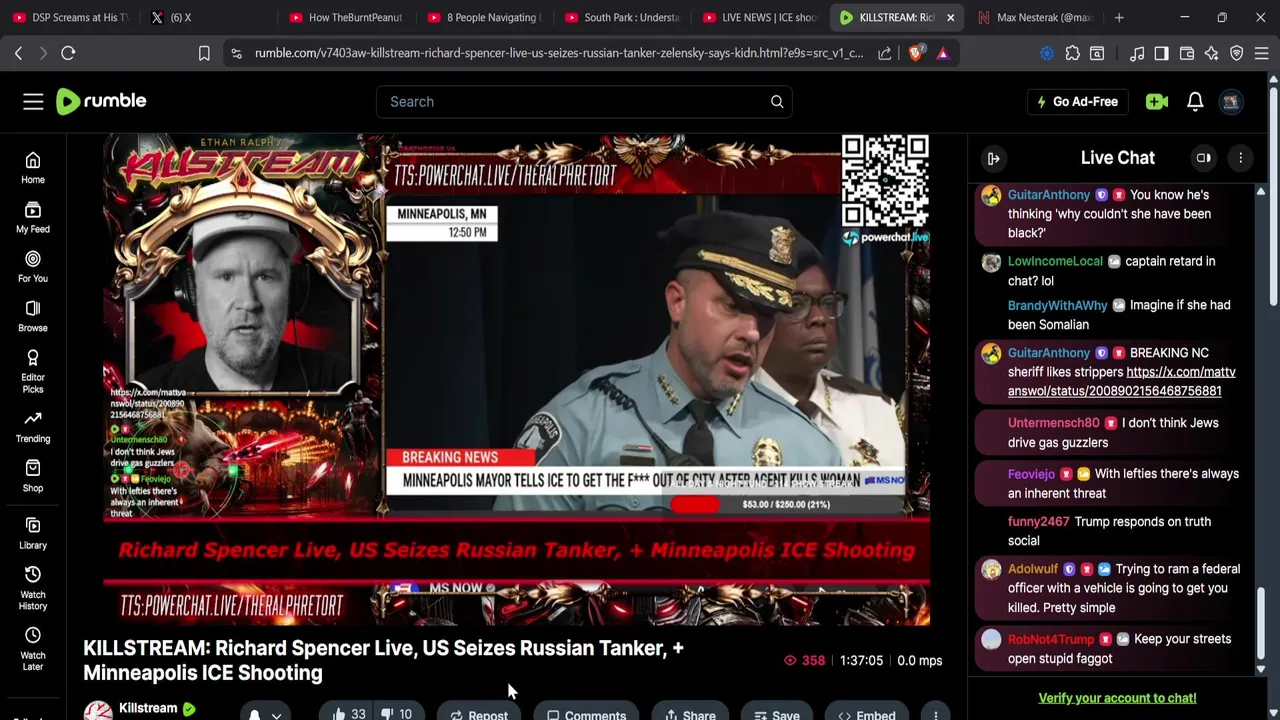Open Shop in the sidebar

(33, 476)
